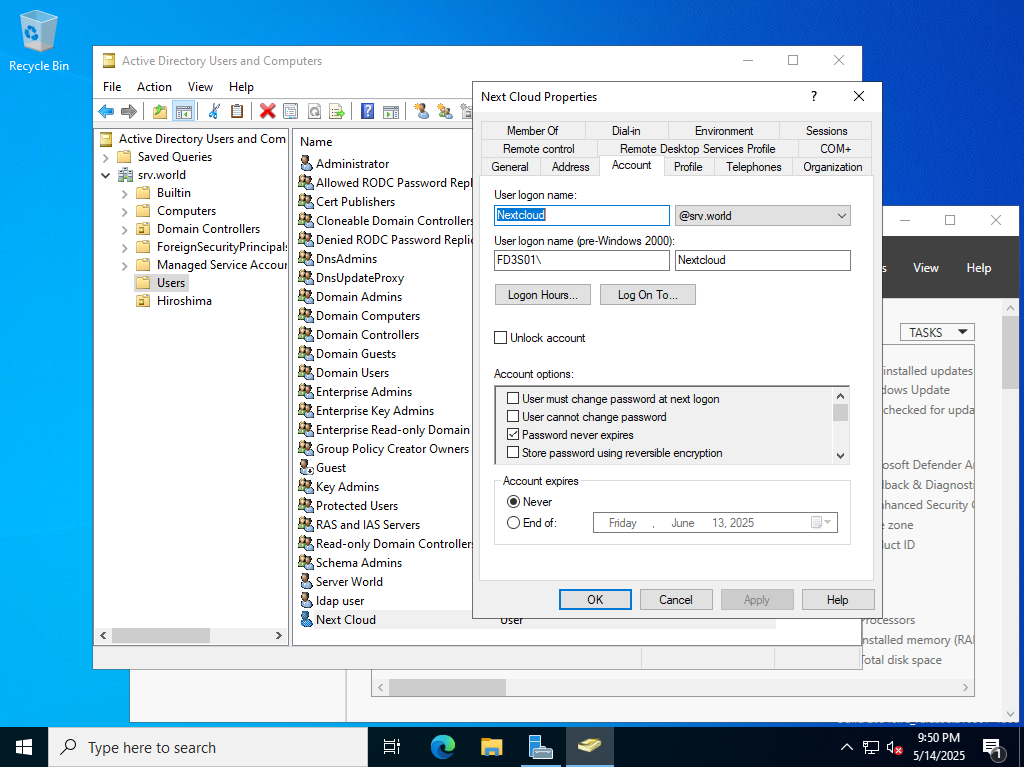Open the File menu

112,87
